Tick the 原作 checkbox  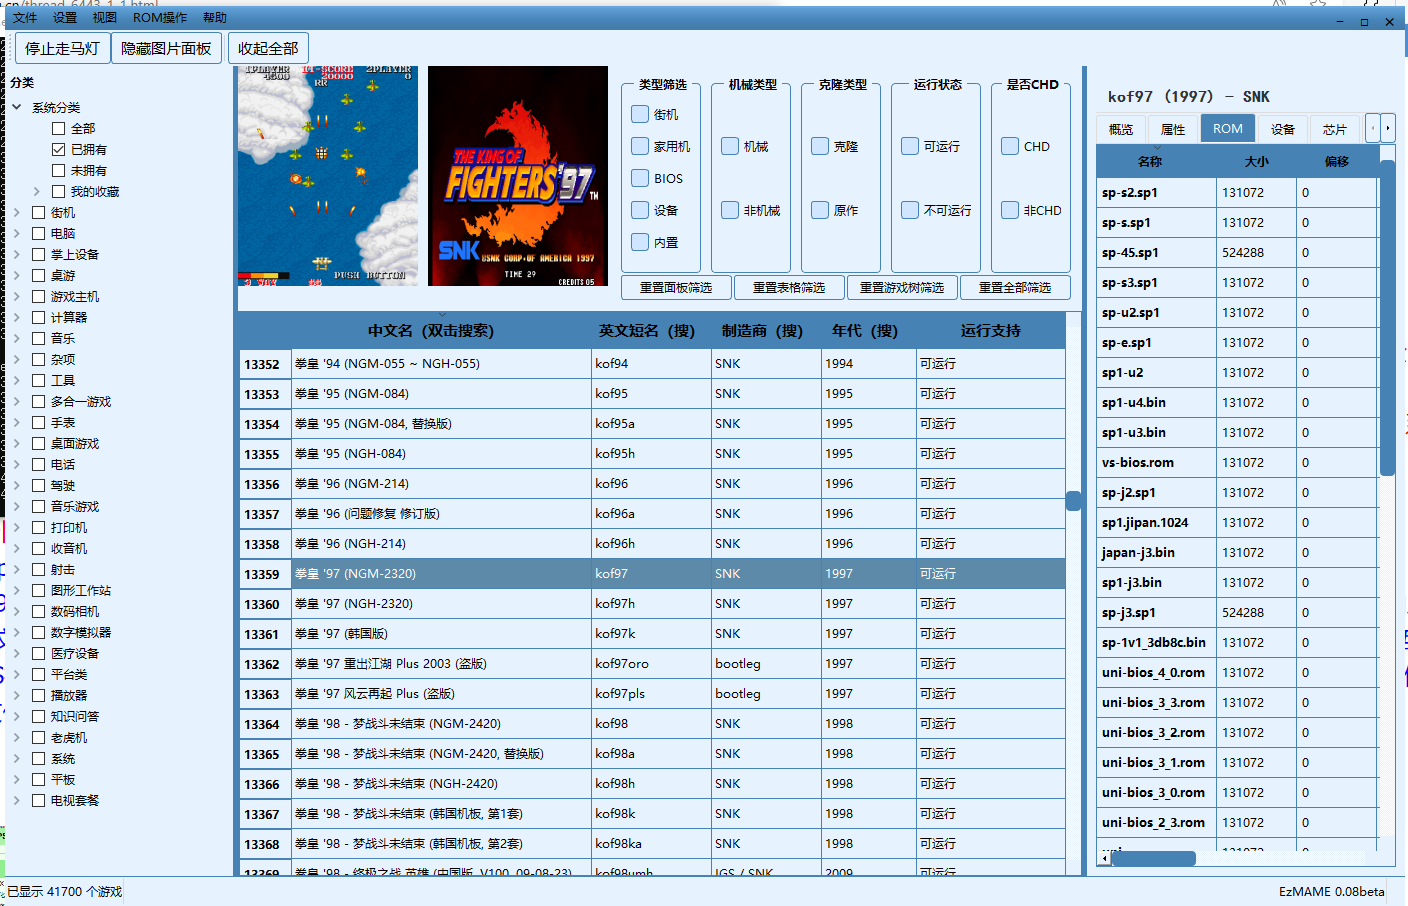pos(820,210)
